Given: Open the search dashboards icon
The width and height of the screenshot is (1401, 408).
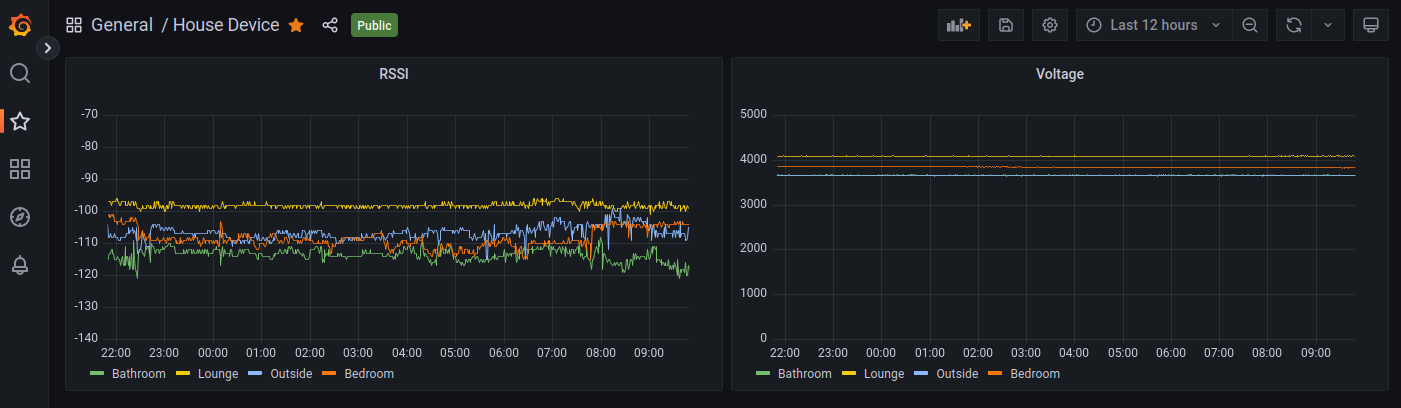Looking at the screenshot, I should (x=20, y=73).
